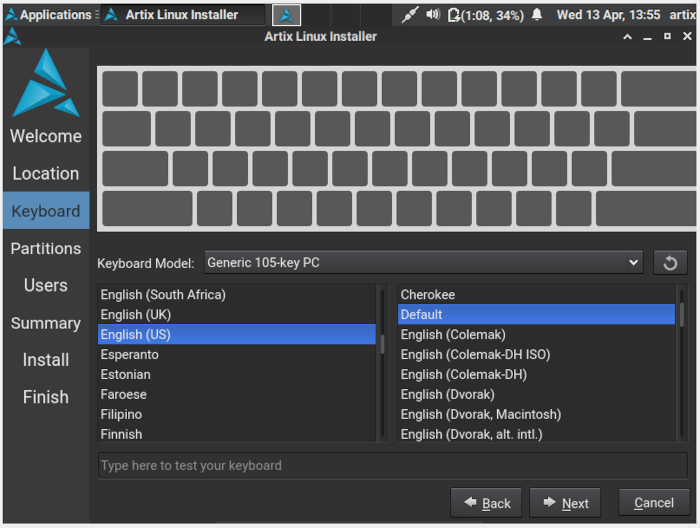Go to the Finish step
The image size is (700, 528).
(46, 397)
